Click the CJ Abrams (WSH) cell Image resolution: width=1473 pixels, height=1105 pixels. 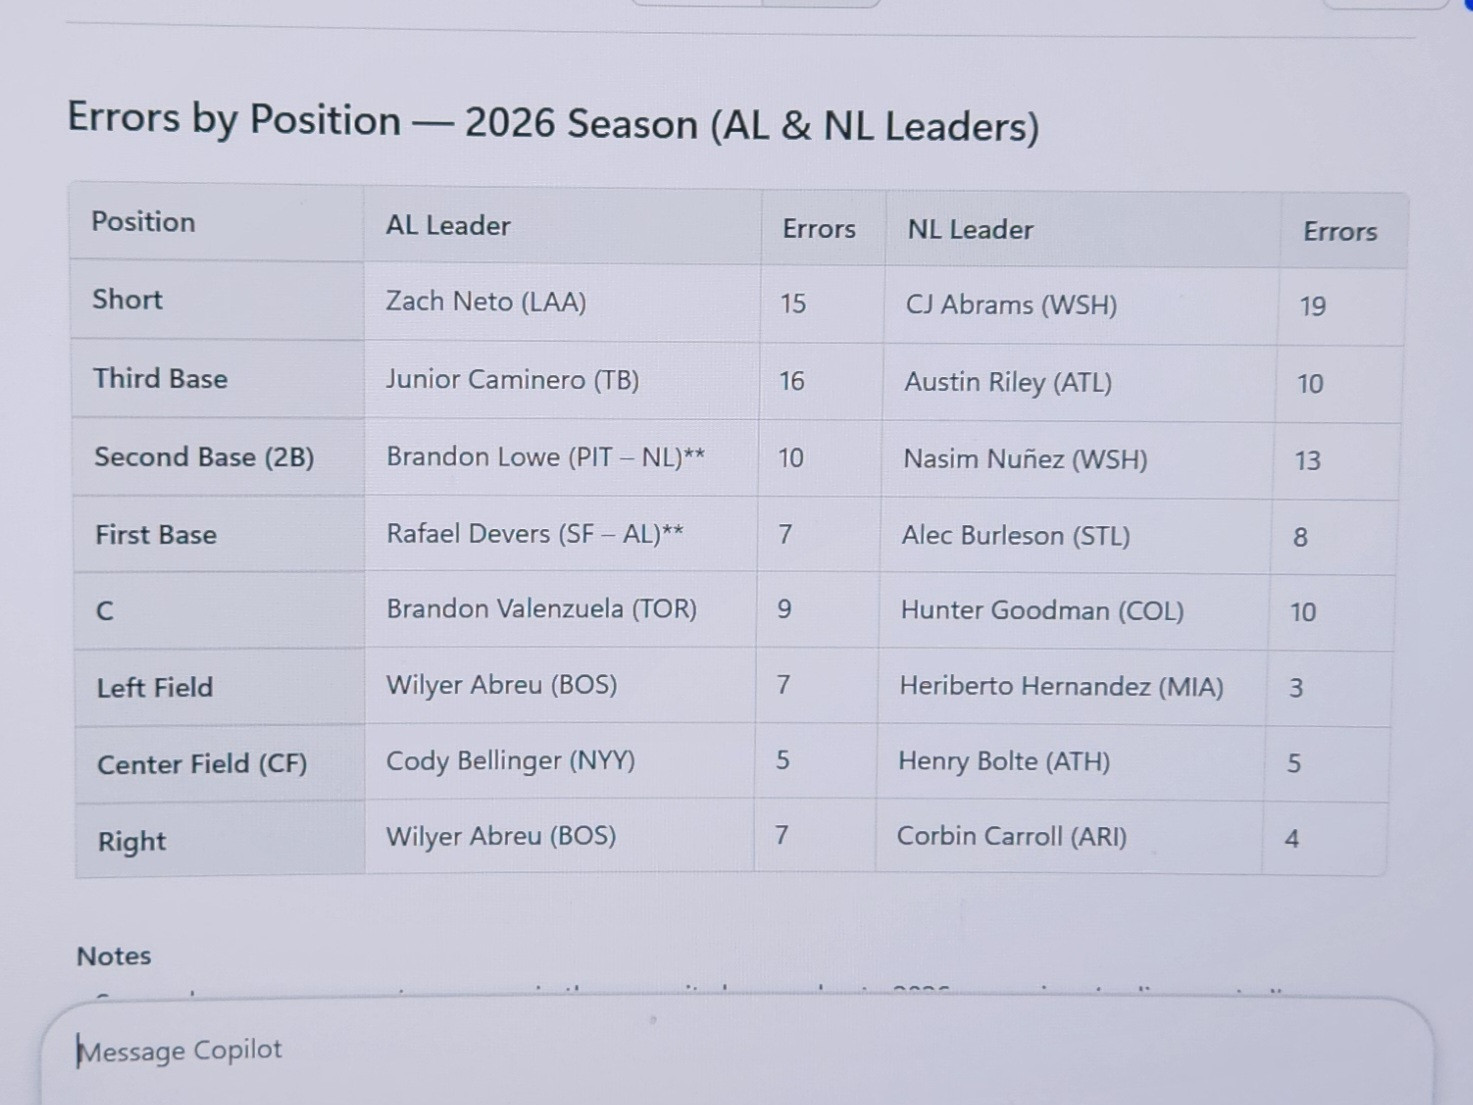(1080, 306)
